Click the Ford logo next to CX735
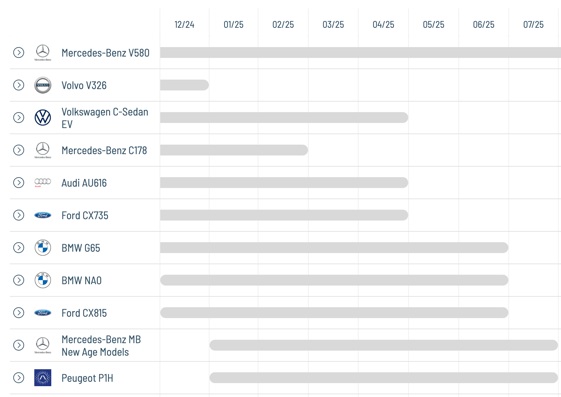Image resolution: width=561 pixels, height=397 pixels. (x=43, y=215)
